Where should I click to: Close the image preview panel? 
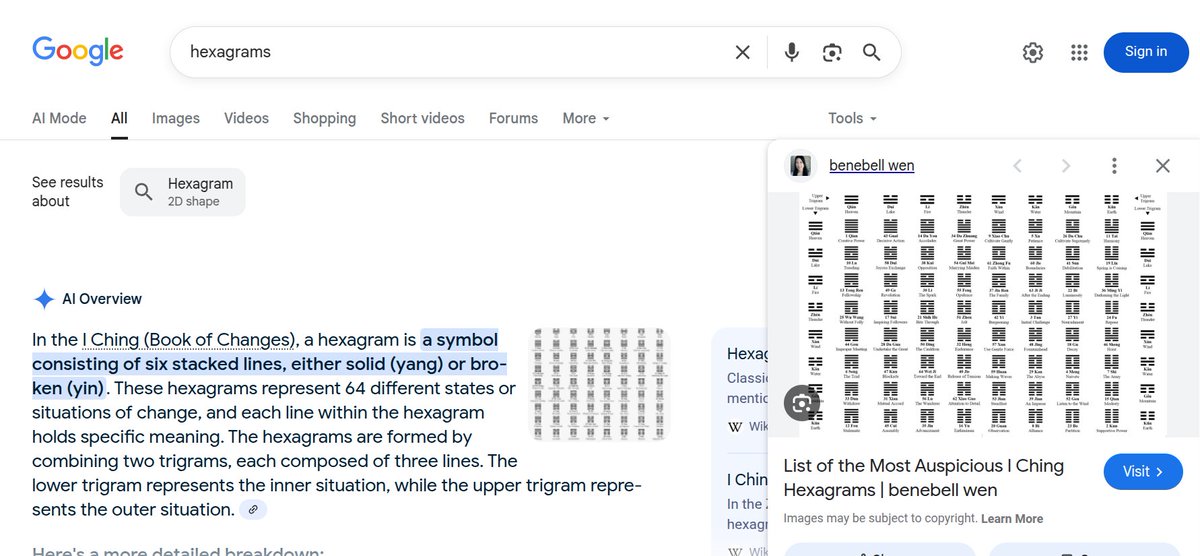(x=1162, y=166)
